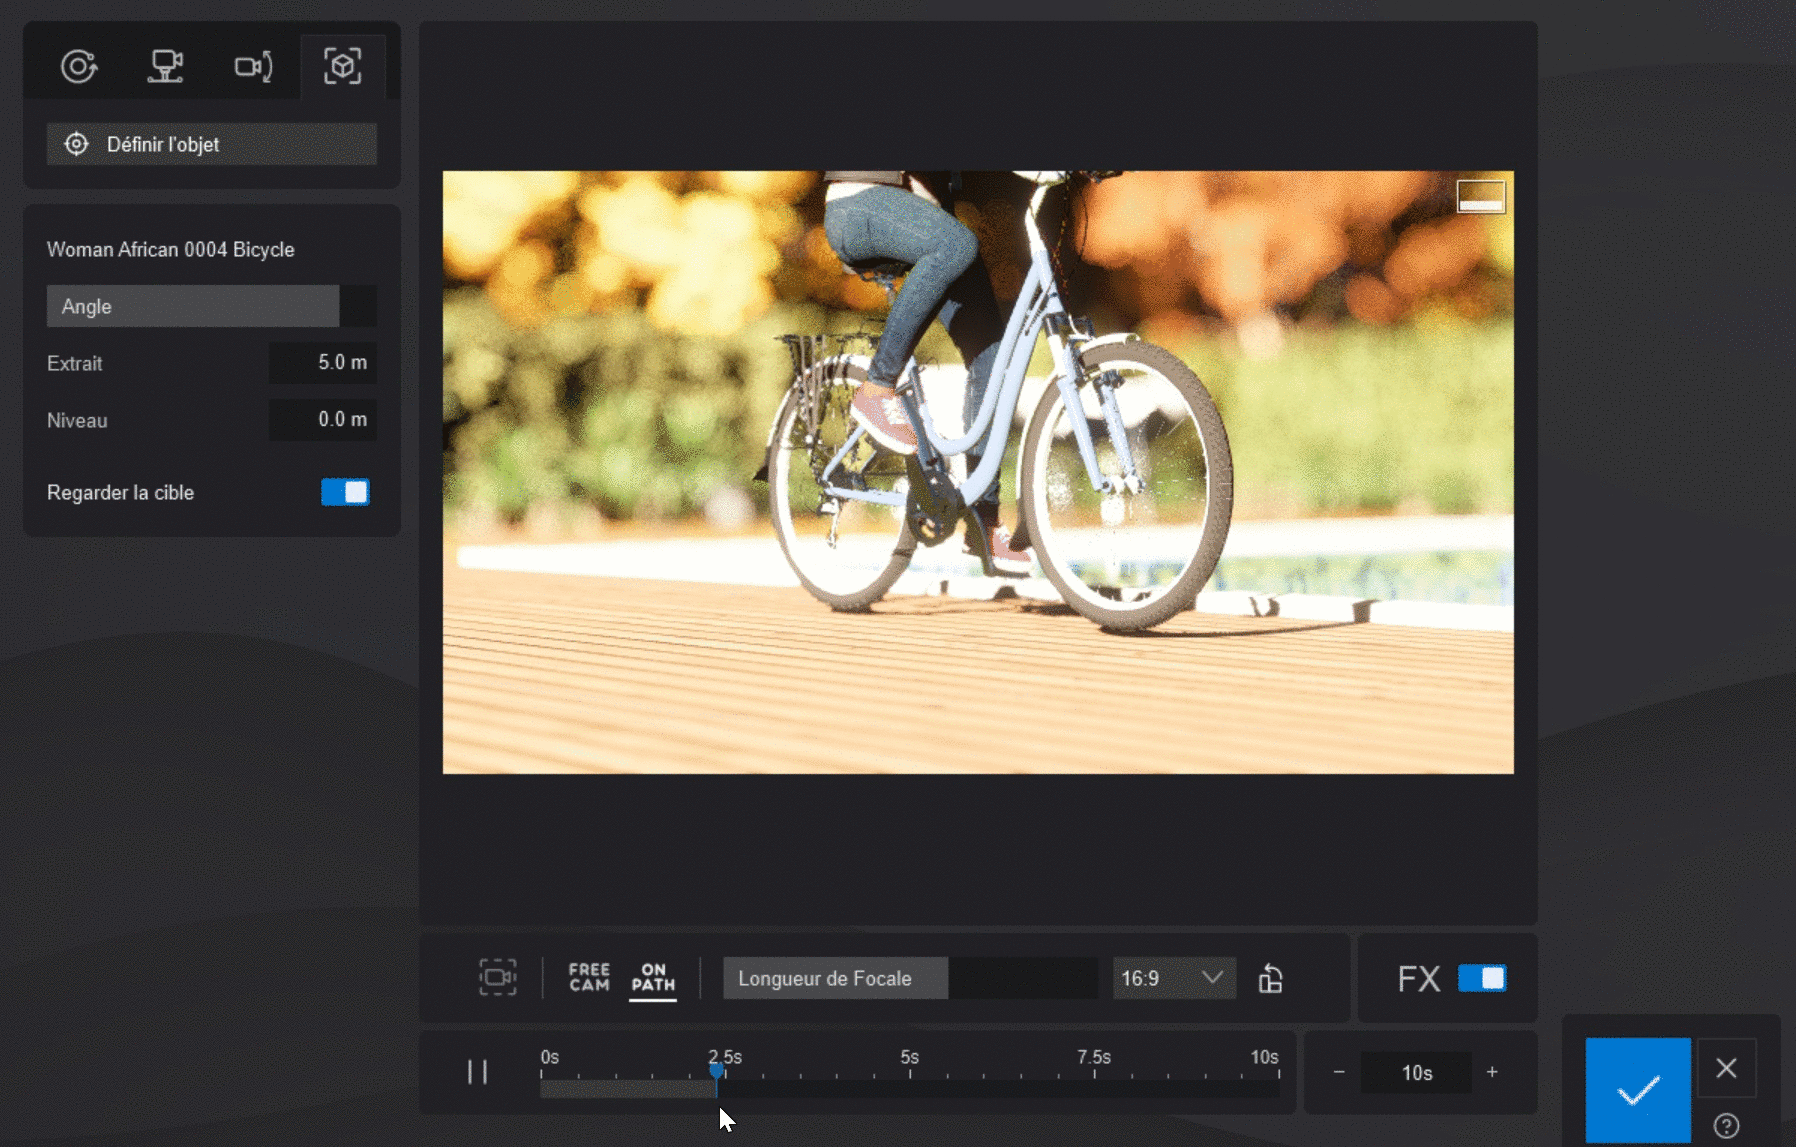The image size is (1796, 1147).
Task: Pause the animation playback
Action: coord(478,1072)
